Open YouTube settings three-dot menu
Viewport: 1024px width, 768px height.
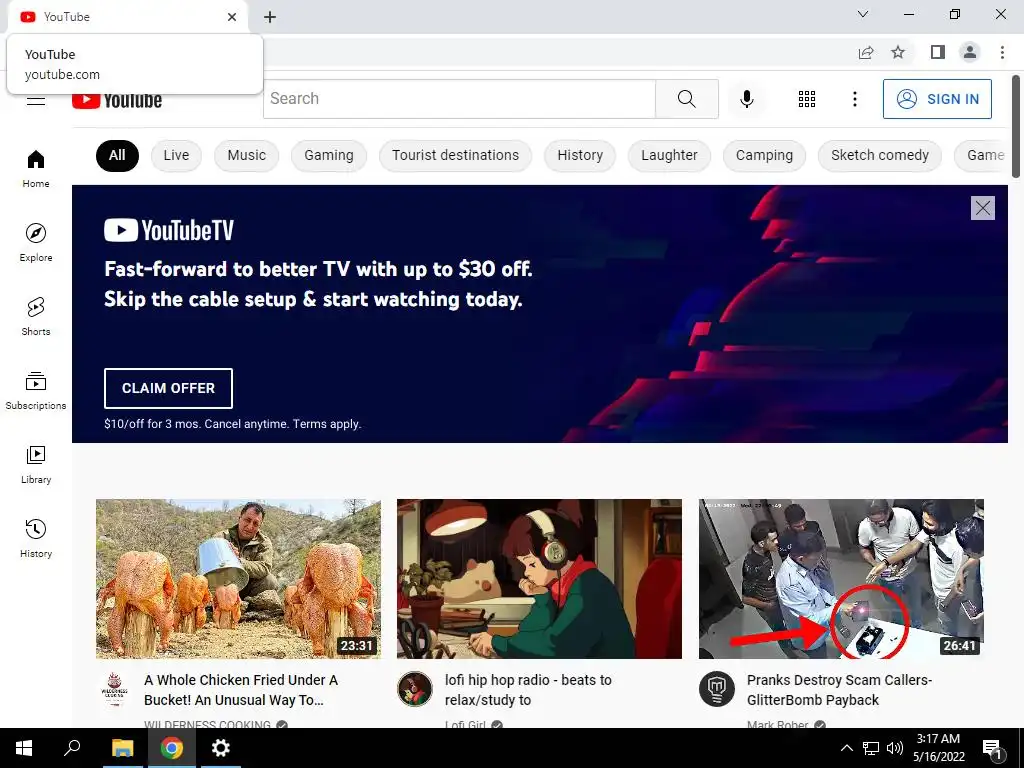(854, 99)
